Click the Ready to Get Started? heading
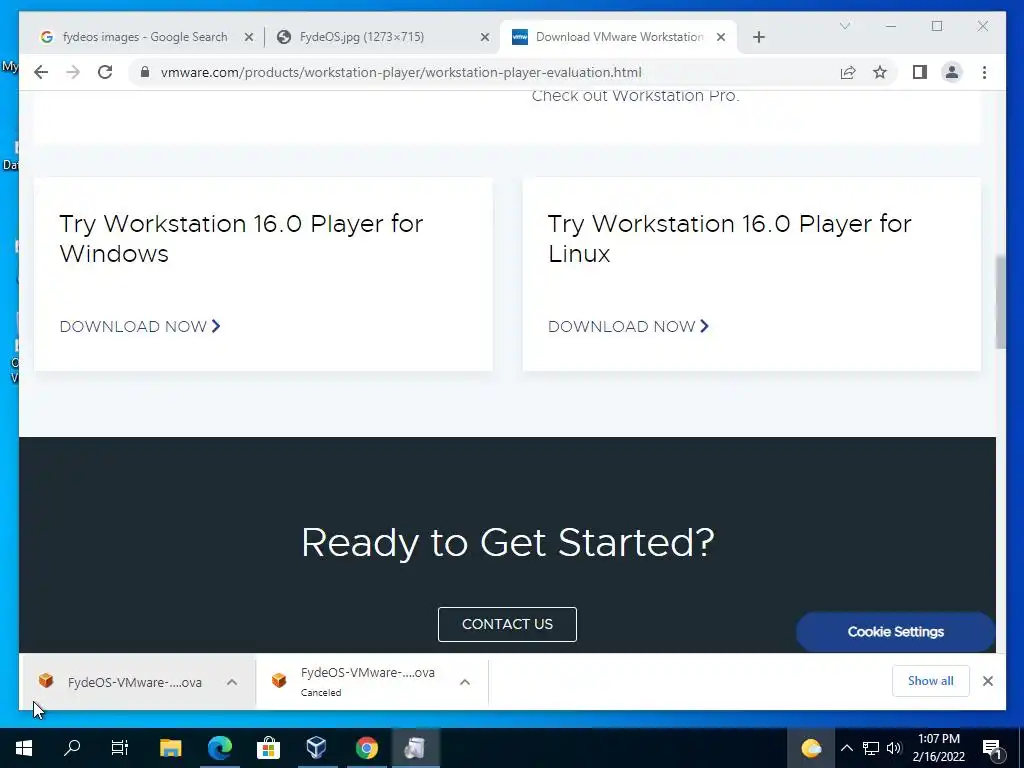Screen dimensions: 1024x768 [507, 543]
